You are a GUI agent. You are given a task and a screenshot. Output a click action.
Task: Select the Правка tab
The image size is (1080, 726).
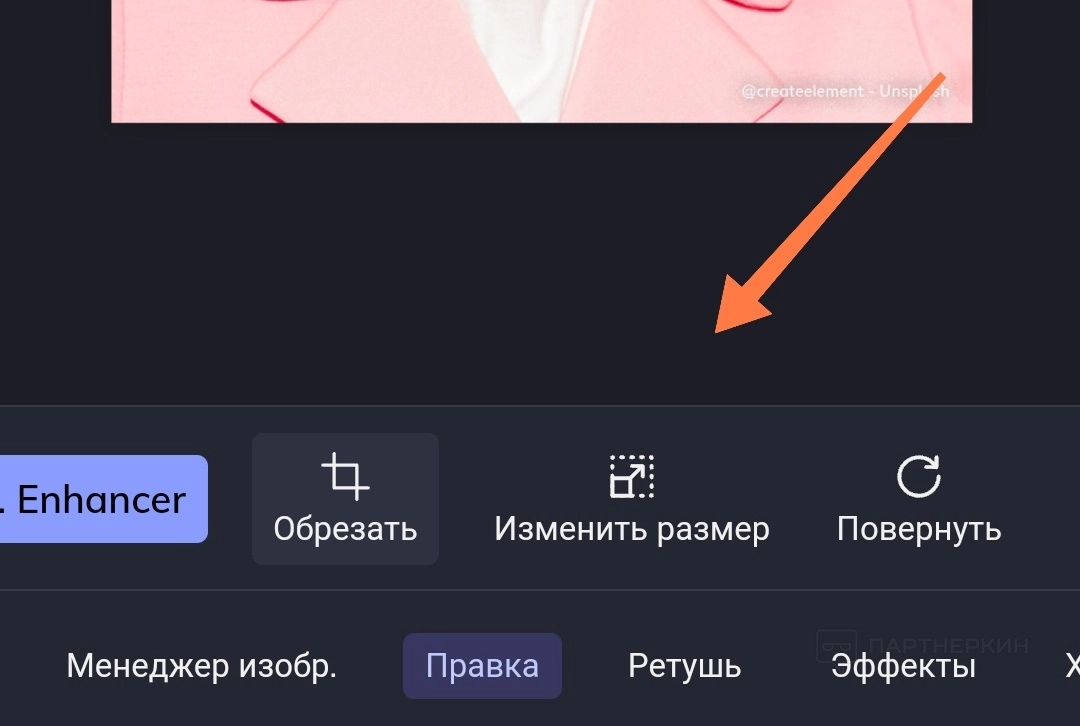click(482, 666)
